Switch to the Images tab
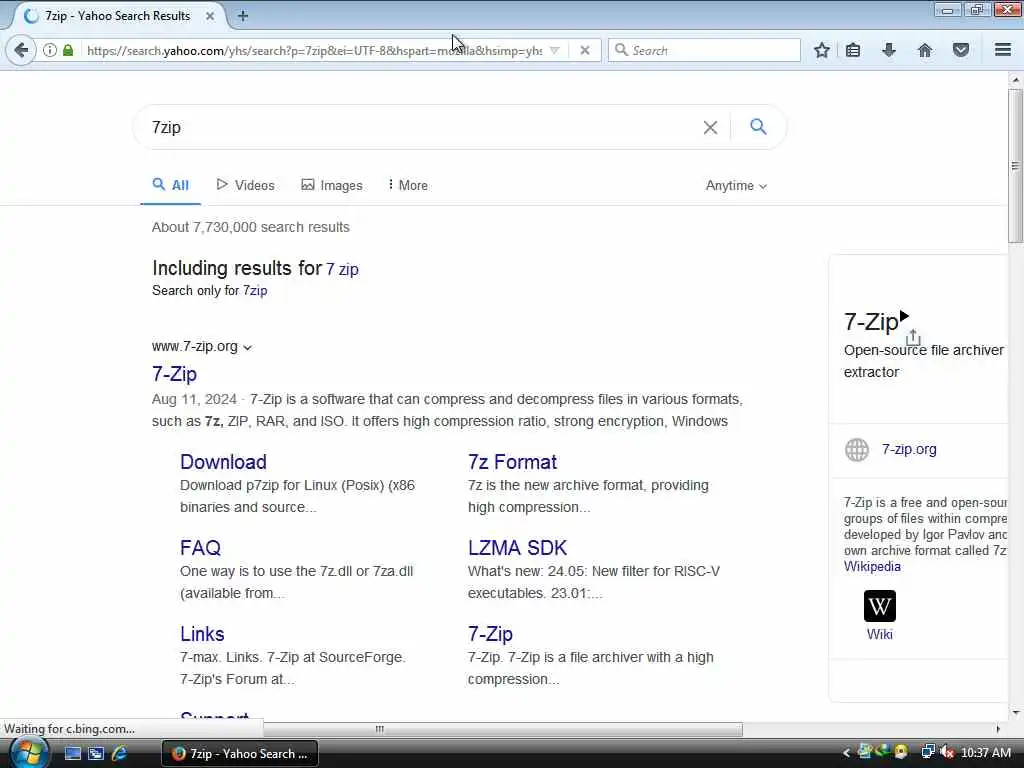1024x768 pixels. 332,185
